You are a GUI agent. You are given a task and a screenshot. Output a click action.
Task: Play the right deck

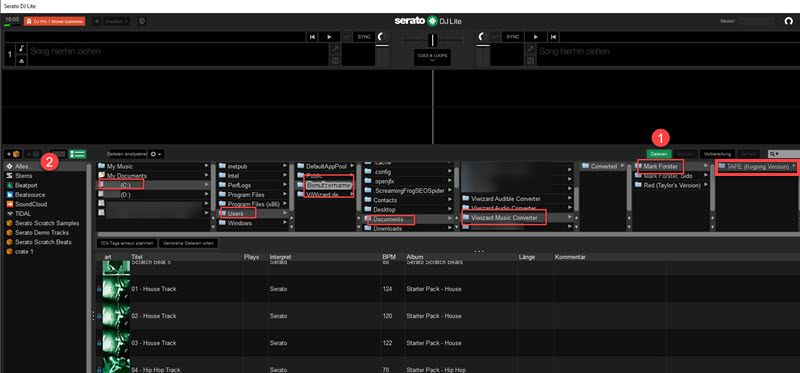tap(536, 37)
